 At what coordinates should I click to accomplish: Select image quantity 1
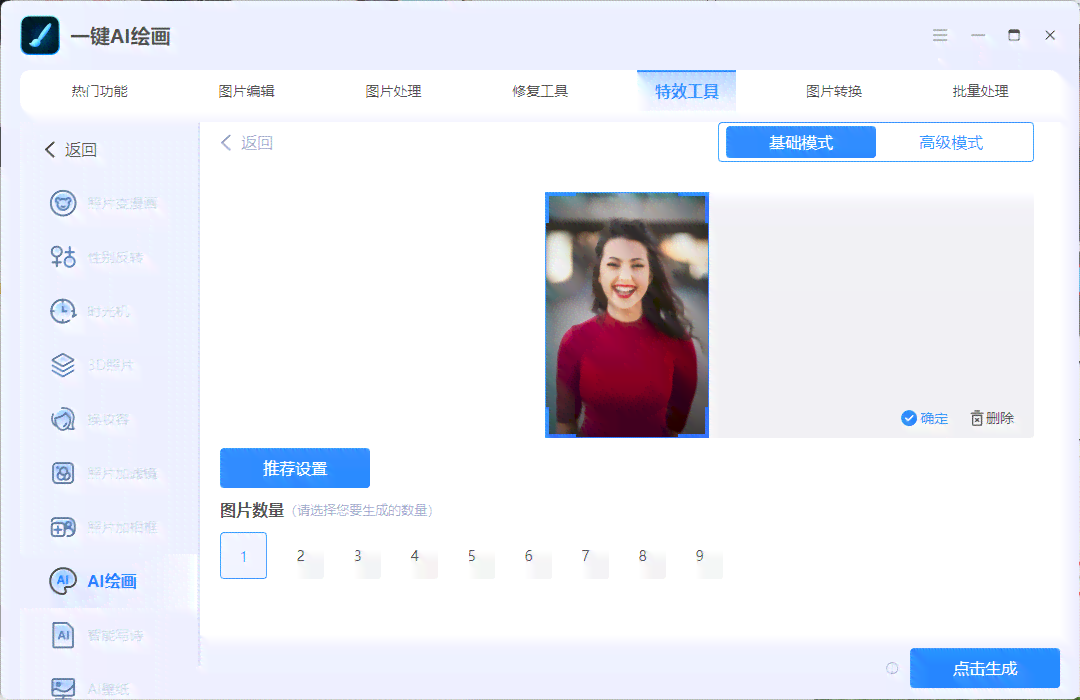click(243, 555)
